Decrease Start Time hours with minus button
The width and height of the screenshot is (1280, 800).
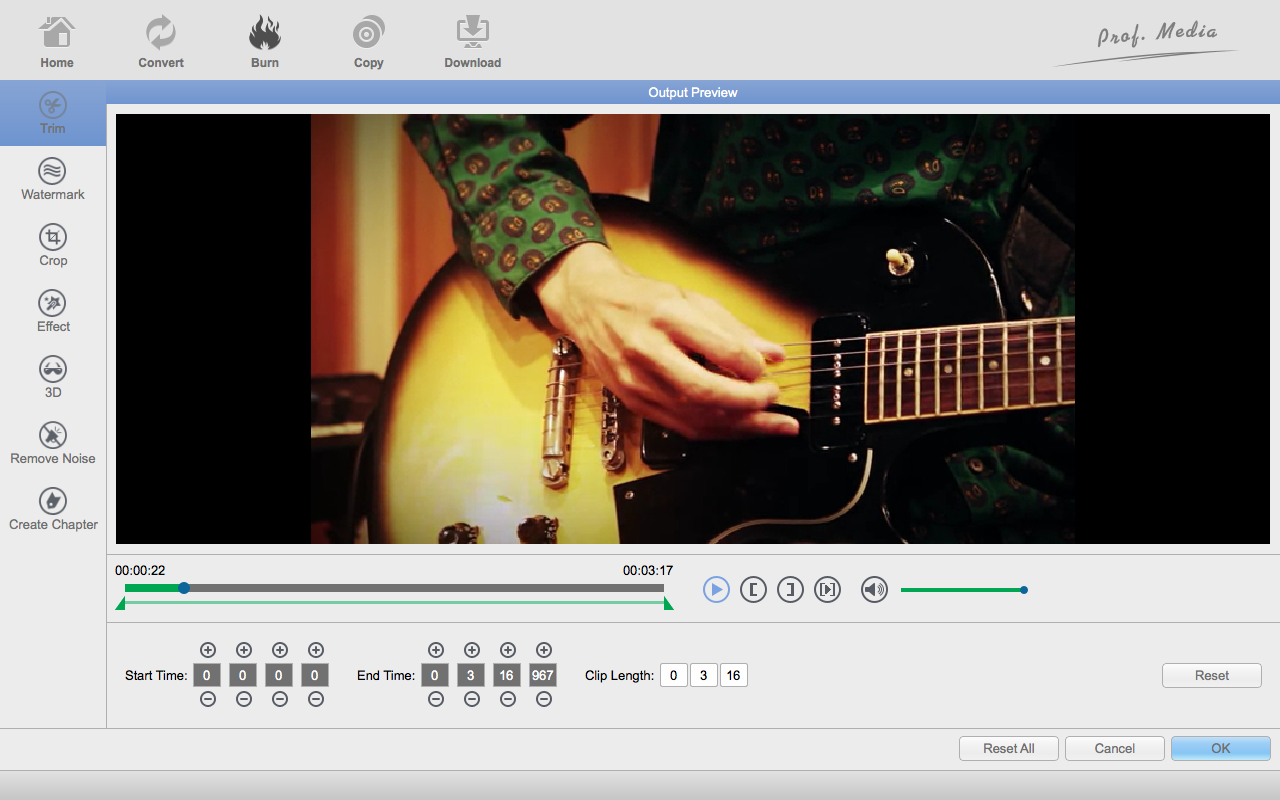click(207, 700)
